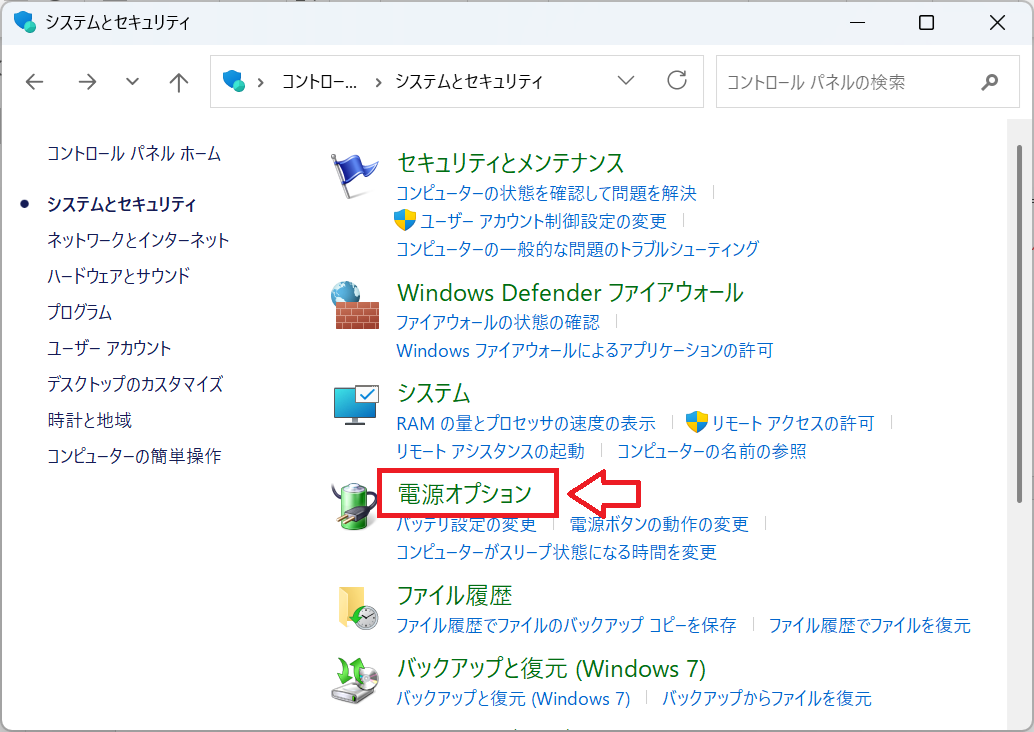This screenshot has width=1034, height=732.
Task: Click the refresh icon in the address bar
Action: pyautogui.click(x=678, y=81)
